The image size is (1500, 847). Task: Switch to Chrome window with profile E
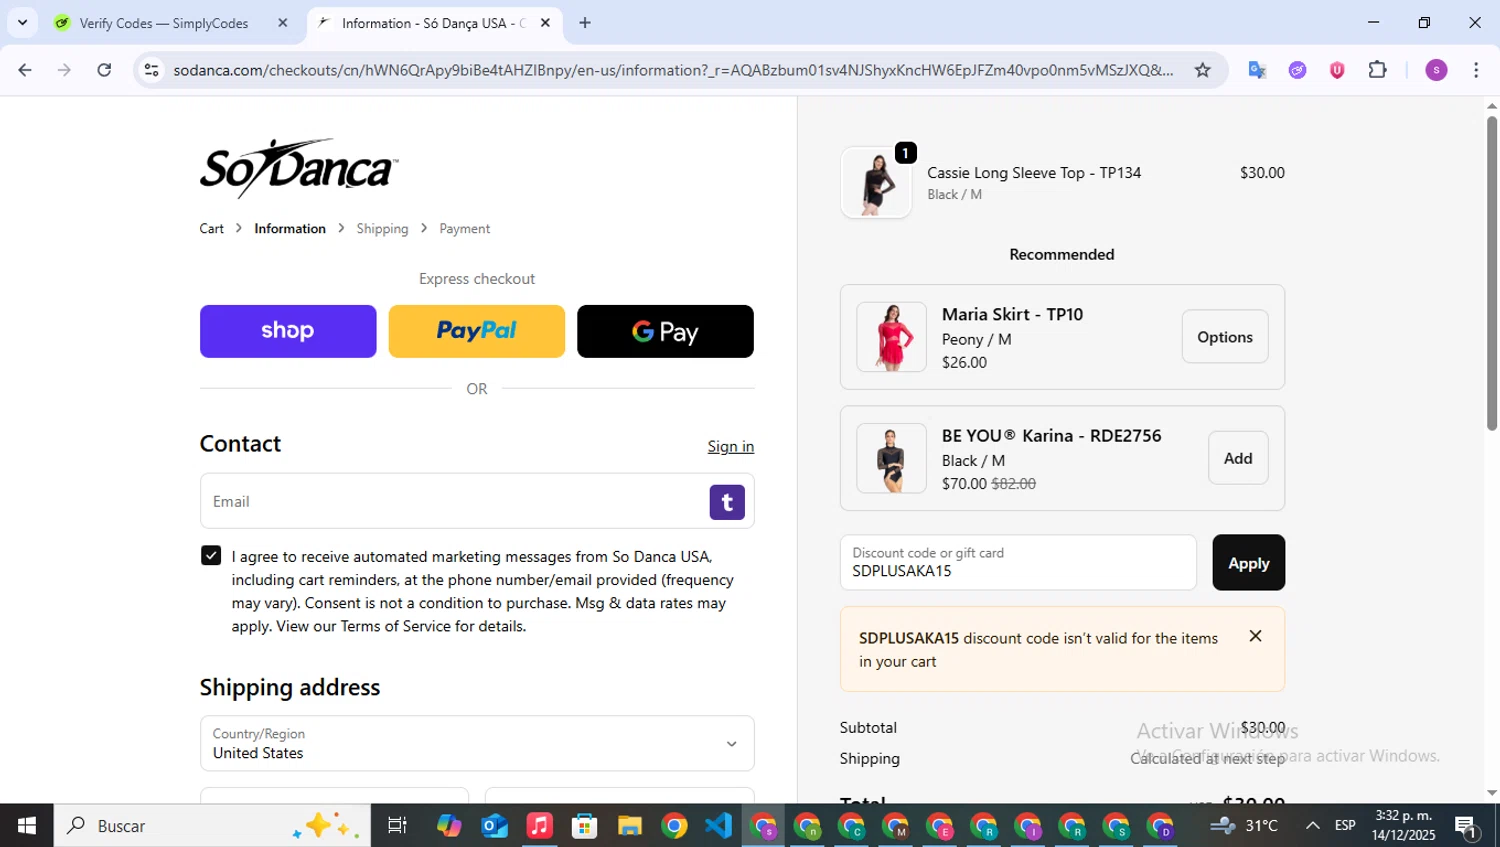pyautogui.click(x=940, y=826)
